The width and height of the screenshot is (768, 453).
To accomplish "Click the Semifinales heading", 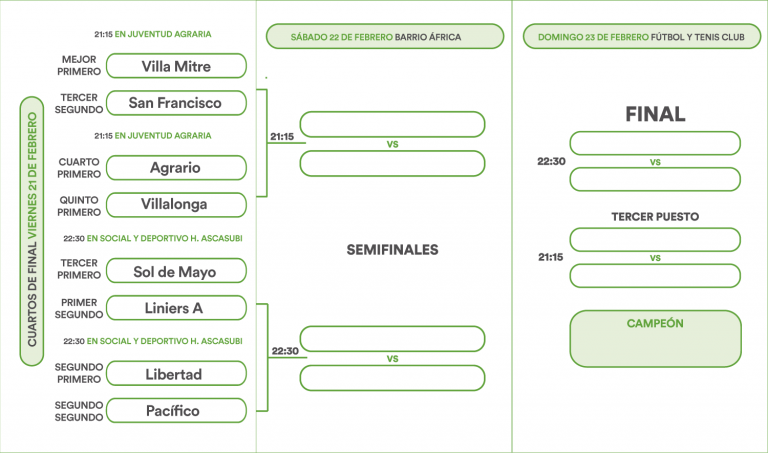I will (x=392, y=250).
